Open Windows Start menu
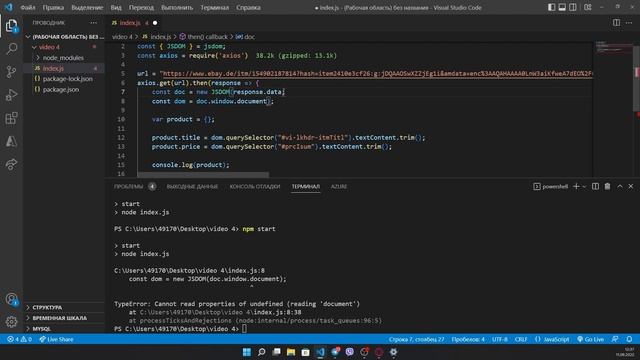Image resolution: width=640 pixels, height=360 pixels. pos(247,352)
